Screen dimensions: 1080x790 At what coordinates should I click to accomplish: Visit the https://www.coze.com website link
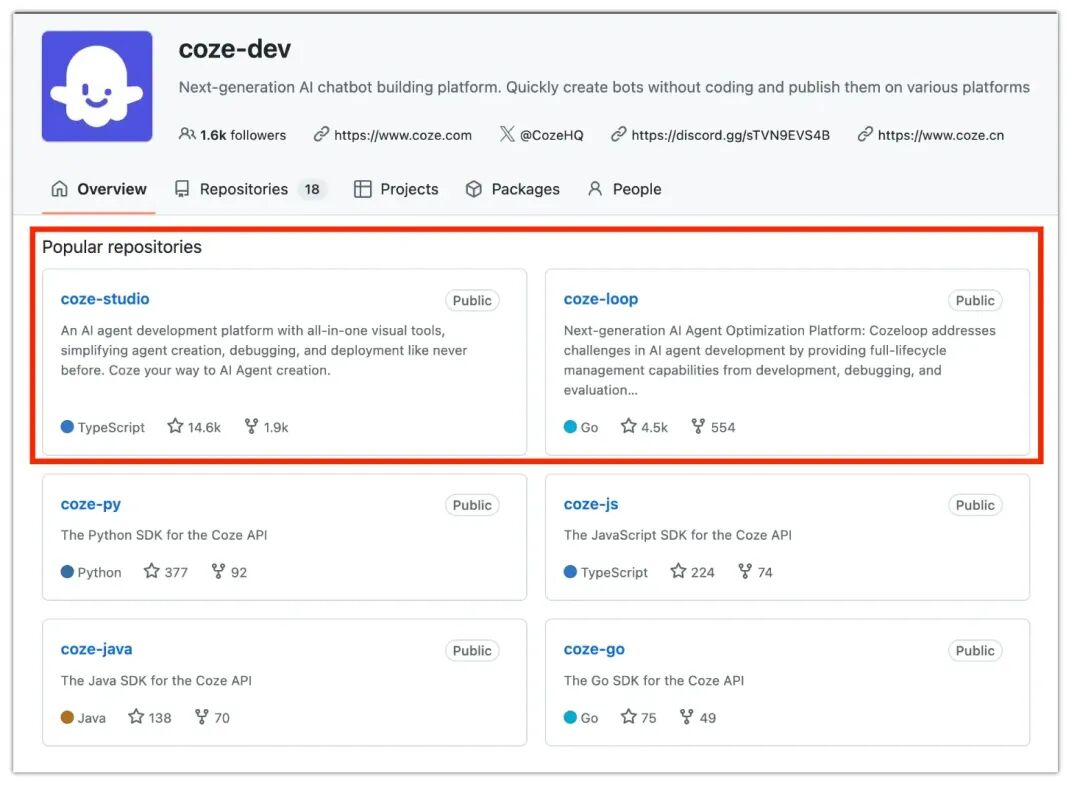(x=402, y=135)
